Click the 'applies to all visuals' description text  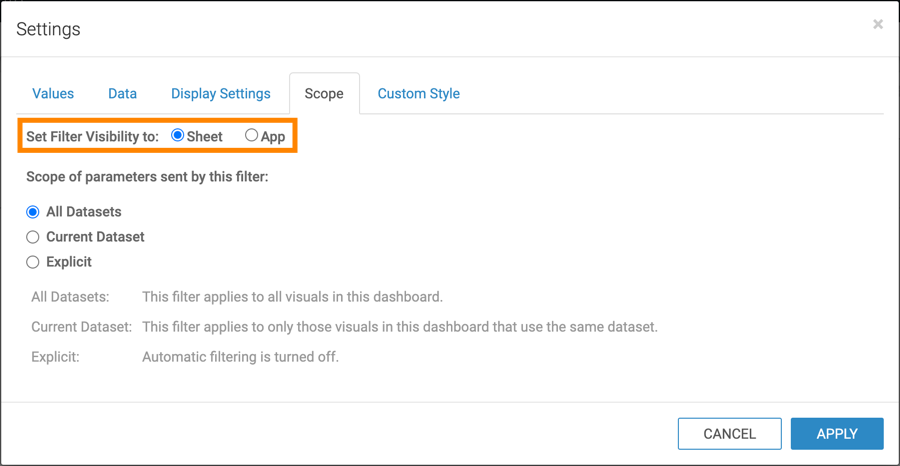pyautogui.click(x=292, y=297)
